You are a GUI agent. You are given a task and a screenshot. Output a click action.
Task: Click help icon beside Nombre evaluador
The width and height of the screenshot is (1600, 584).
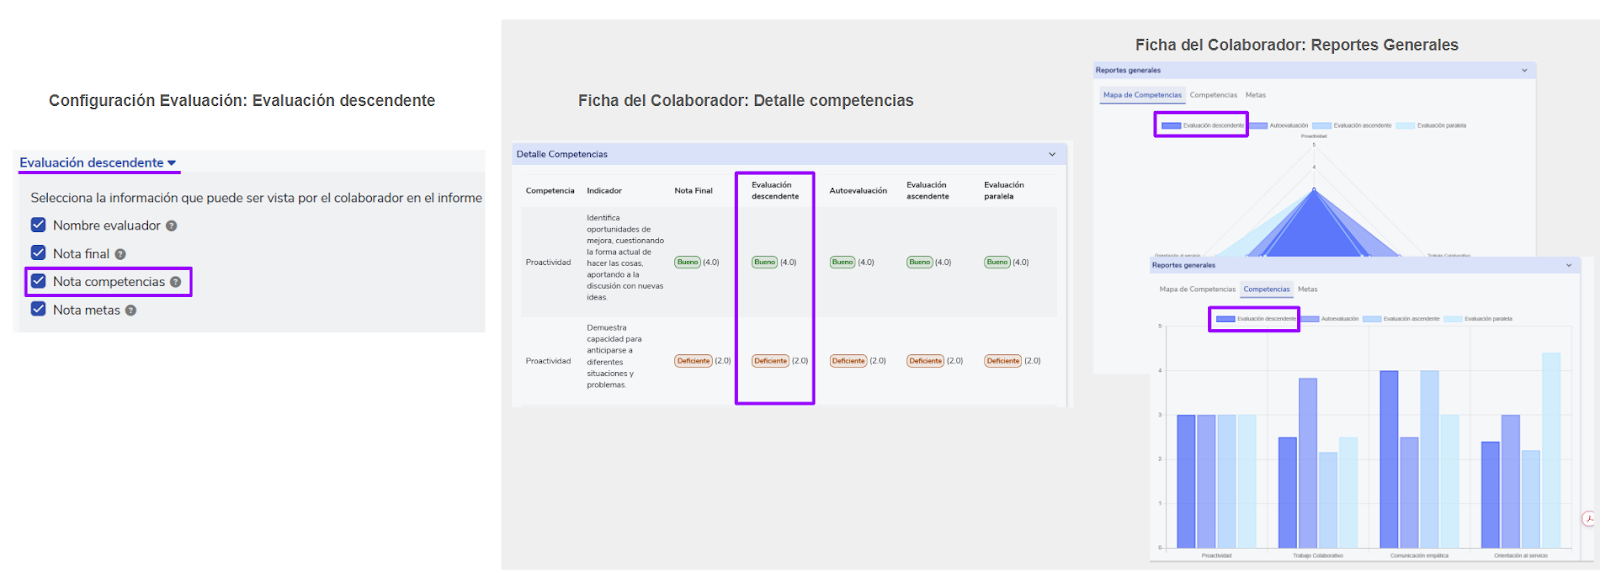click(171, 226)
